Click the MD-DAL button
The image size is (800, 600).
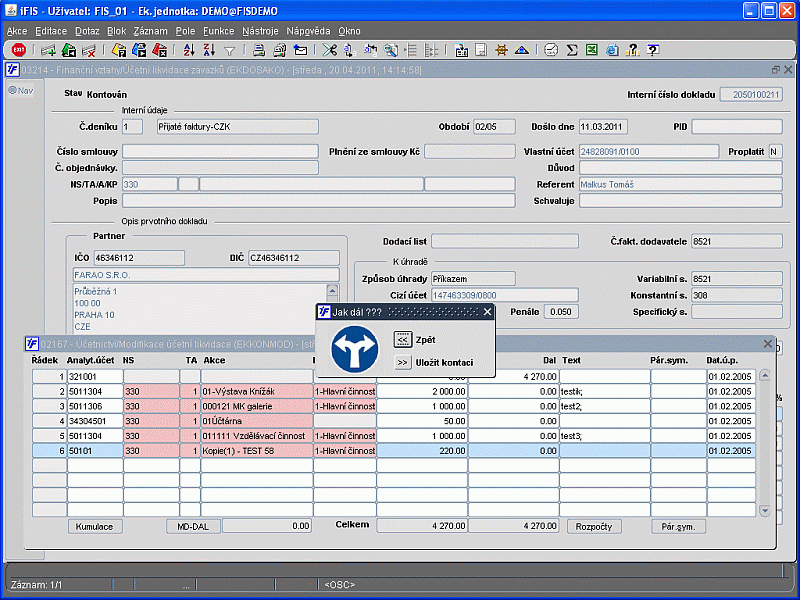192,526
